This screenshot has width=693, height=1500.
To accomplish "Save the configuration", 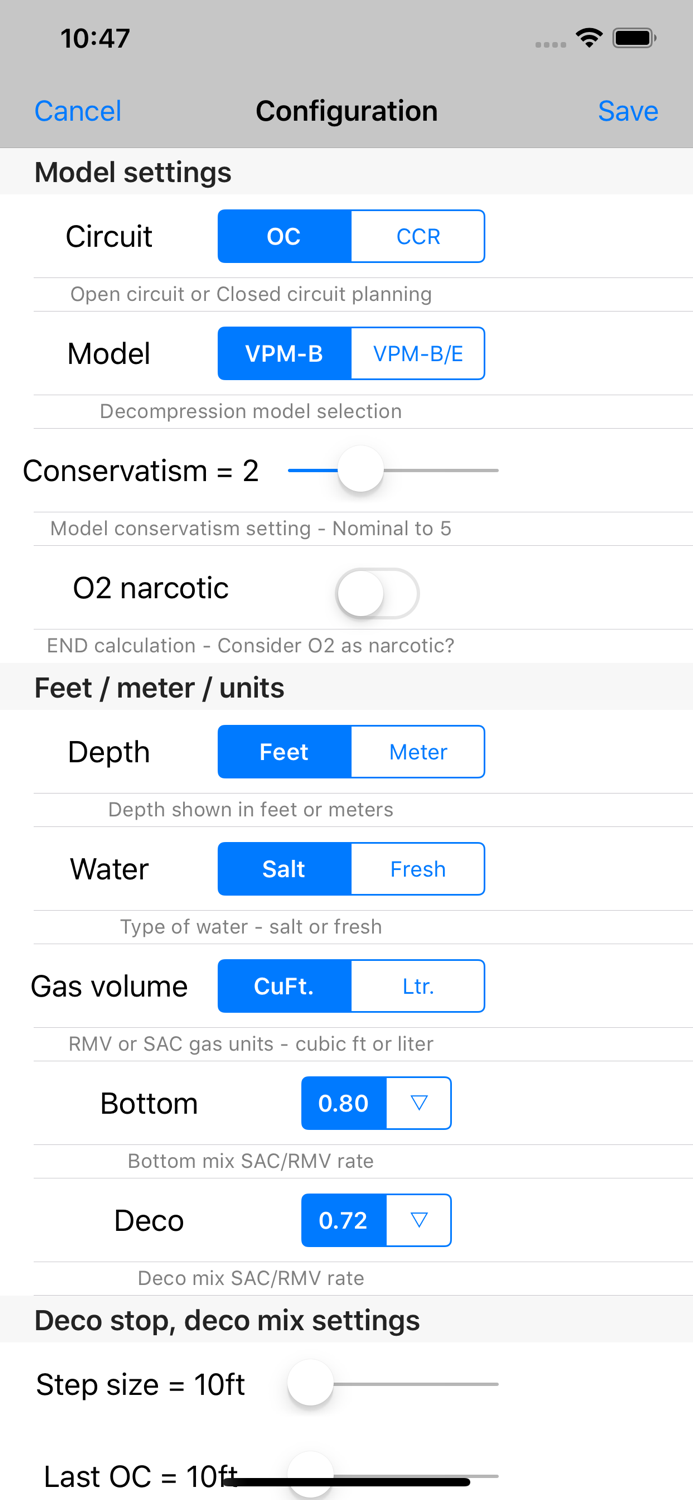I will 628,111.
